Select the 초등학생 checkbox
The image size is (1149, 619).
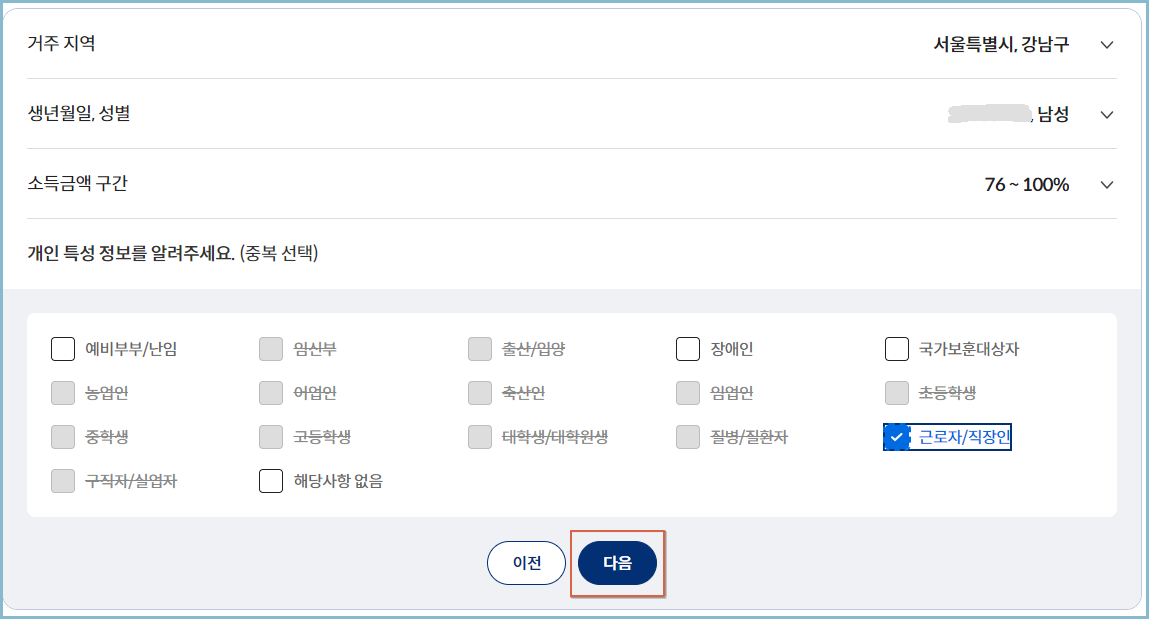tap(896, 393)
